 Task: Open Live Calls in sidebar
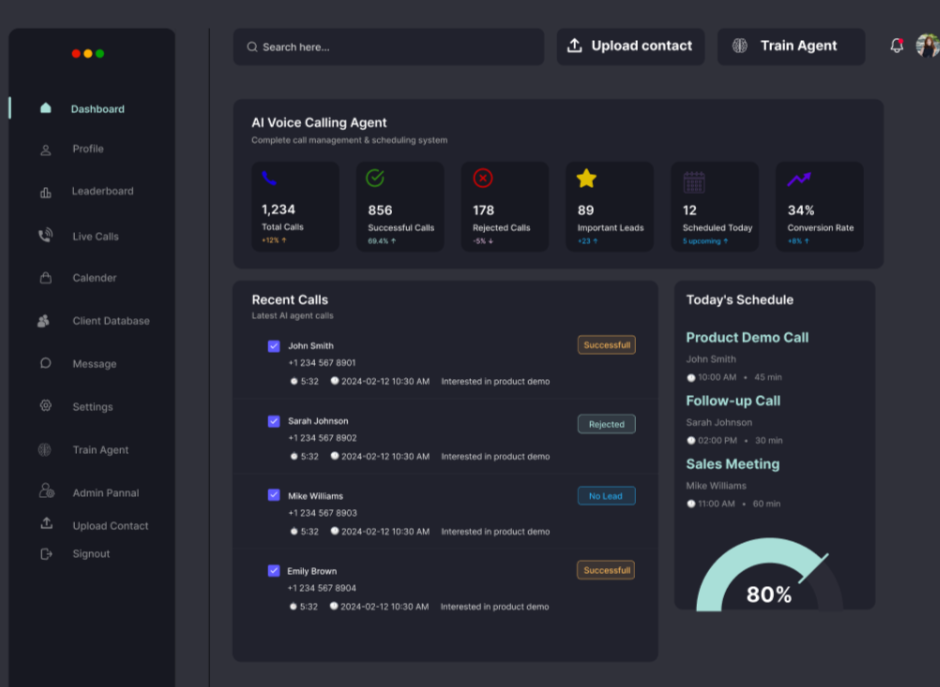(x=95, y=236)
